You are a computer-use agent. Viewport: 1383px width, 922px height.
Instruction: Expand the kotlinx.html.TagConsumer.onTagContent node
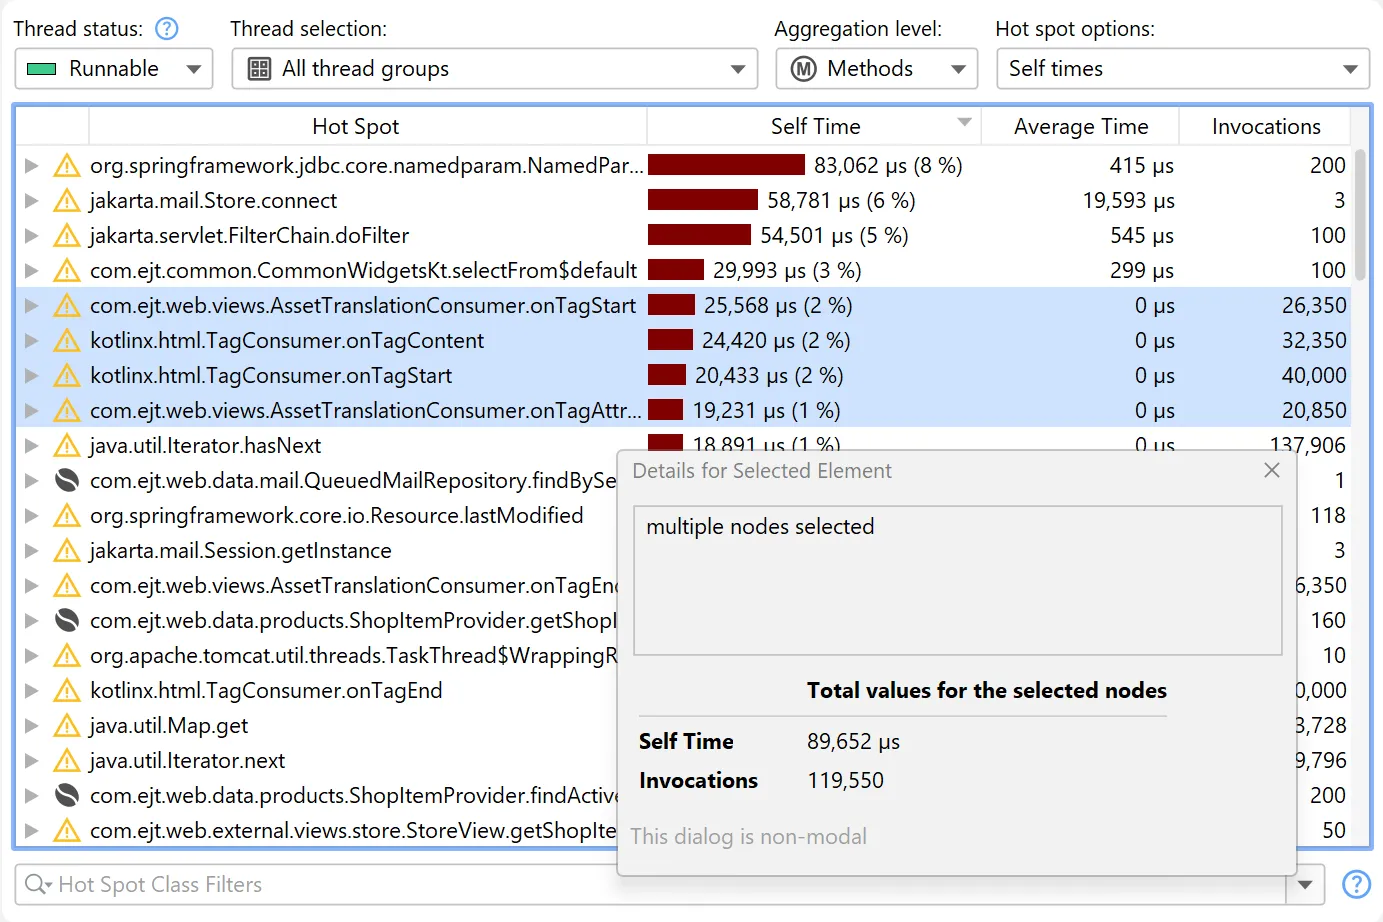(x=30, y=340)
